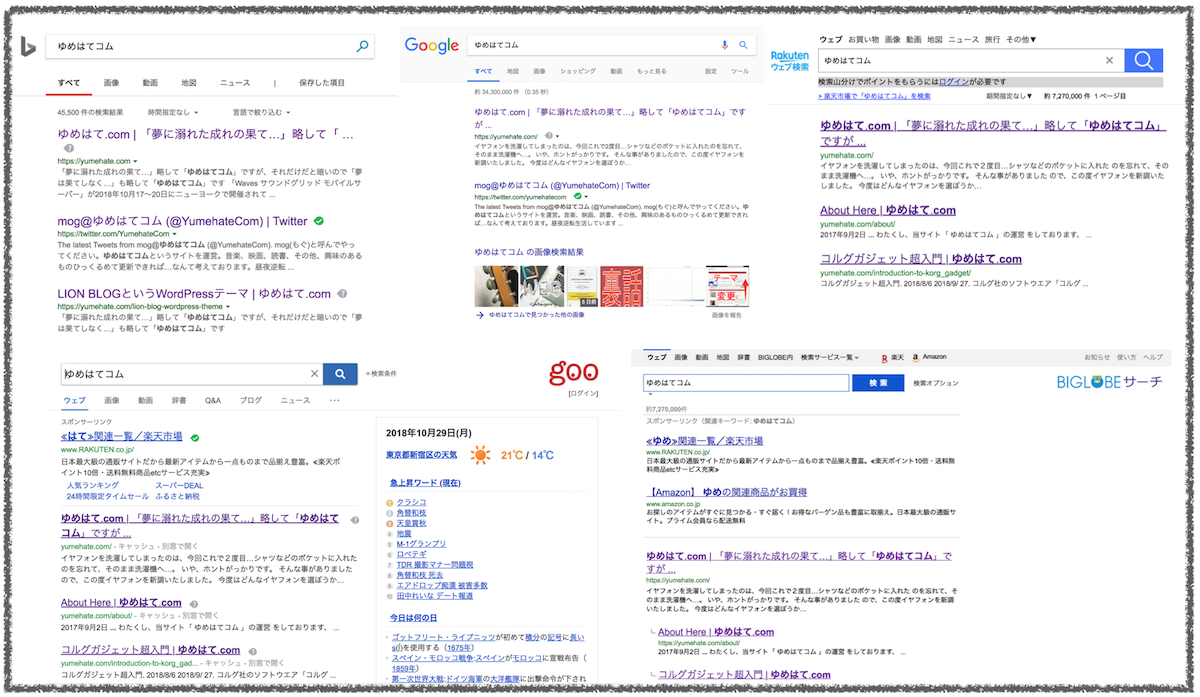This screenshot has height=697, width=1200.
Task: Switch to Google's ショッピング tab
Action: point(578,72)
